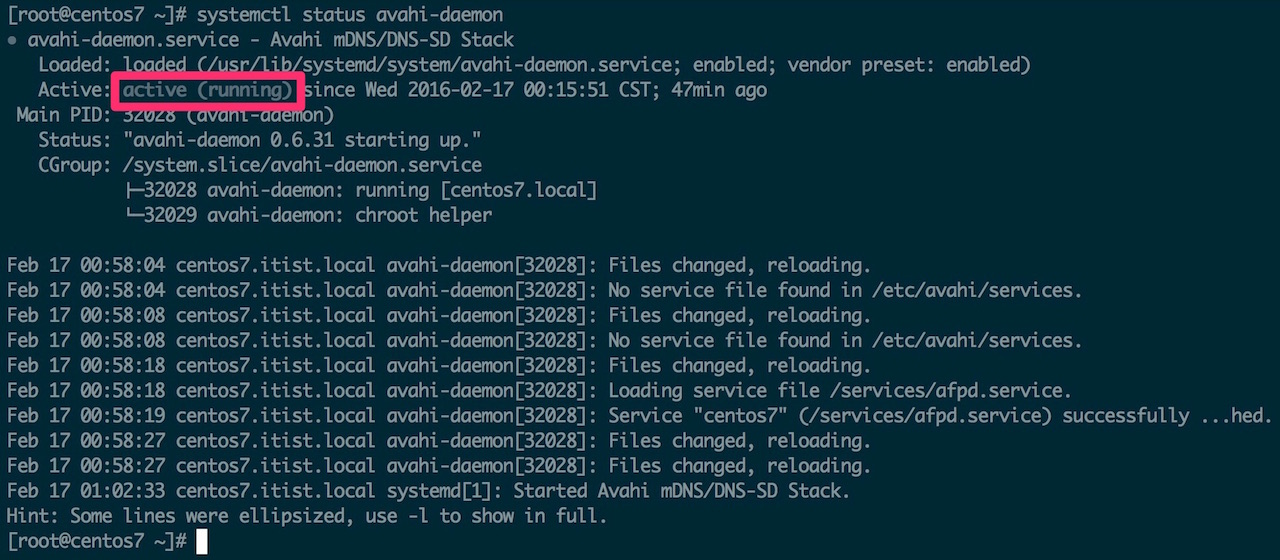Click the first "Files changed, reloading." log line
Image resolution: width=1280 pixels, height=560 pixels.
point(739,265)
